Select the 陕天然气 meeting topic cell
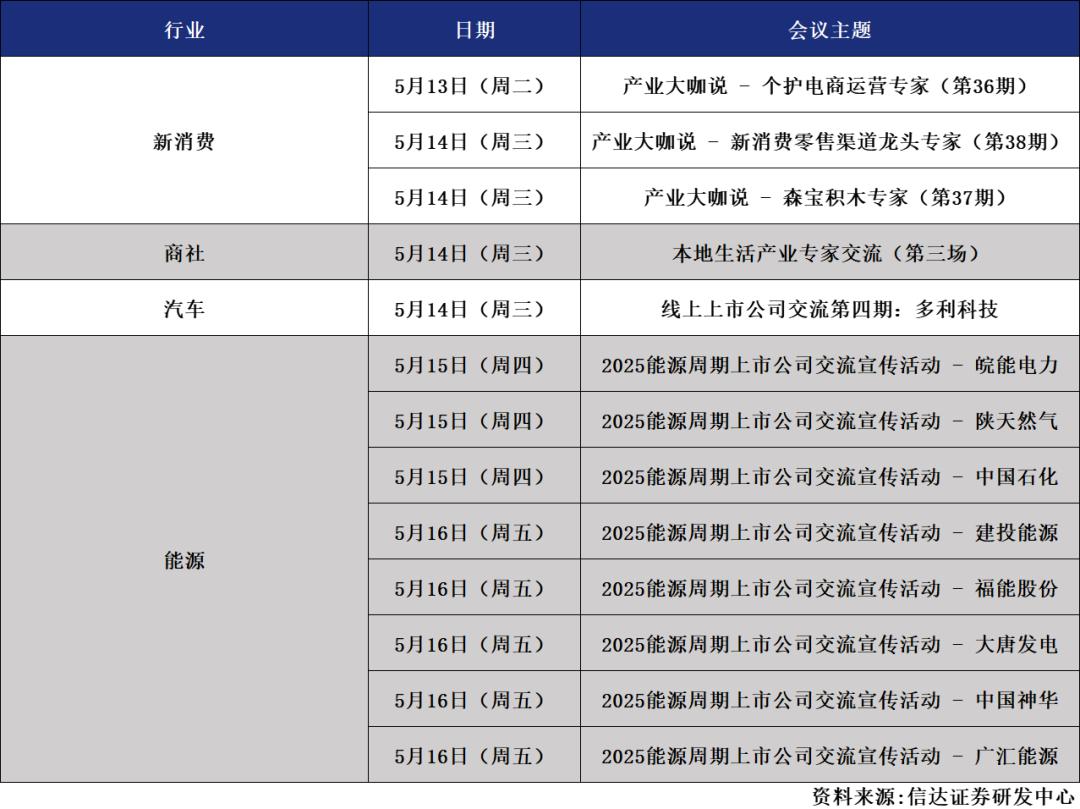Viewport: 1080px width, 809px height. [830, 420]
